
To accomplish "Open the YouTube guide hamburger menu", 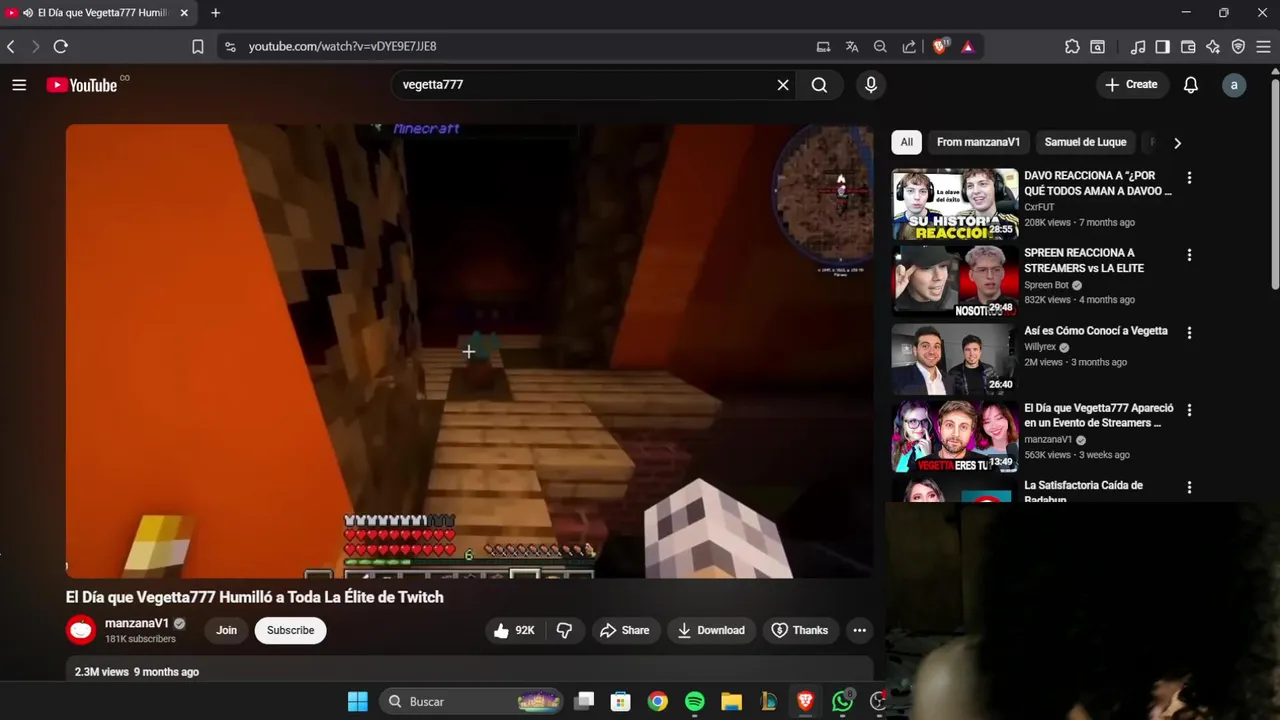I will (x=19, y=85).
